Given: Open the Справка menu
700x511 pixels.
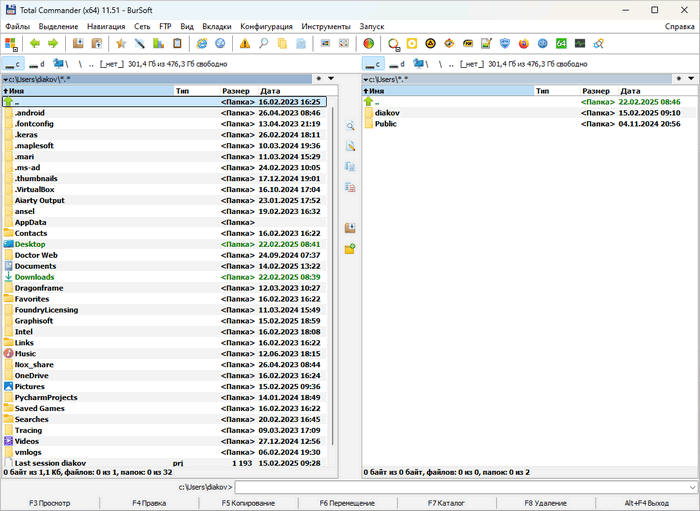Looking at the screenshot, I should point(679,26).
